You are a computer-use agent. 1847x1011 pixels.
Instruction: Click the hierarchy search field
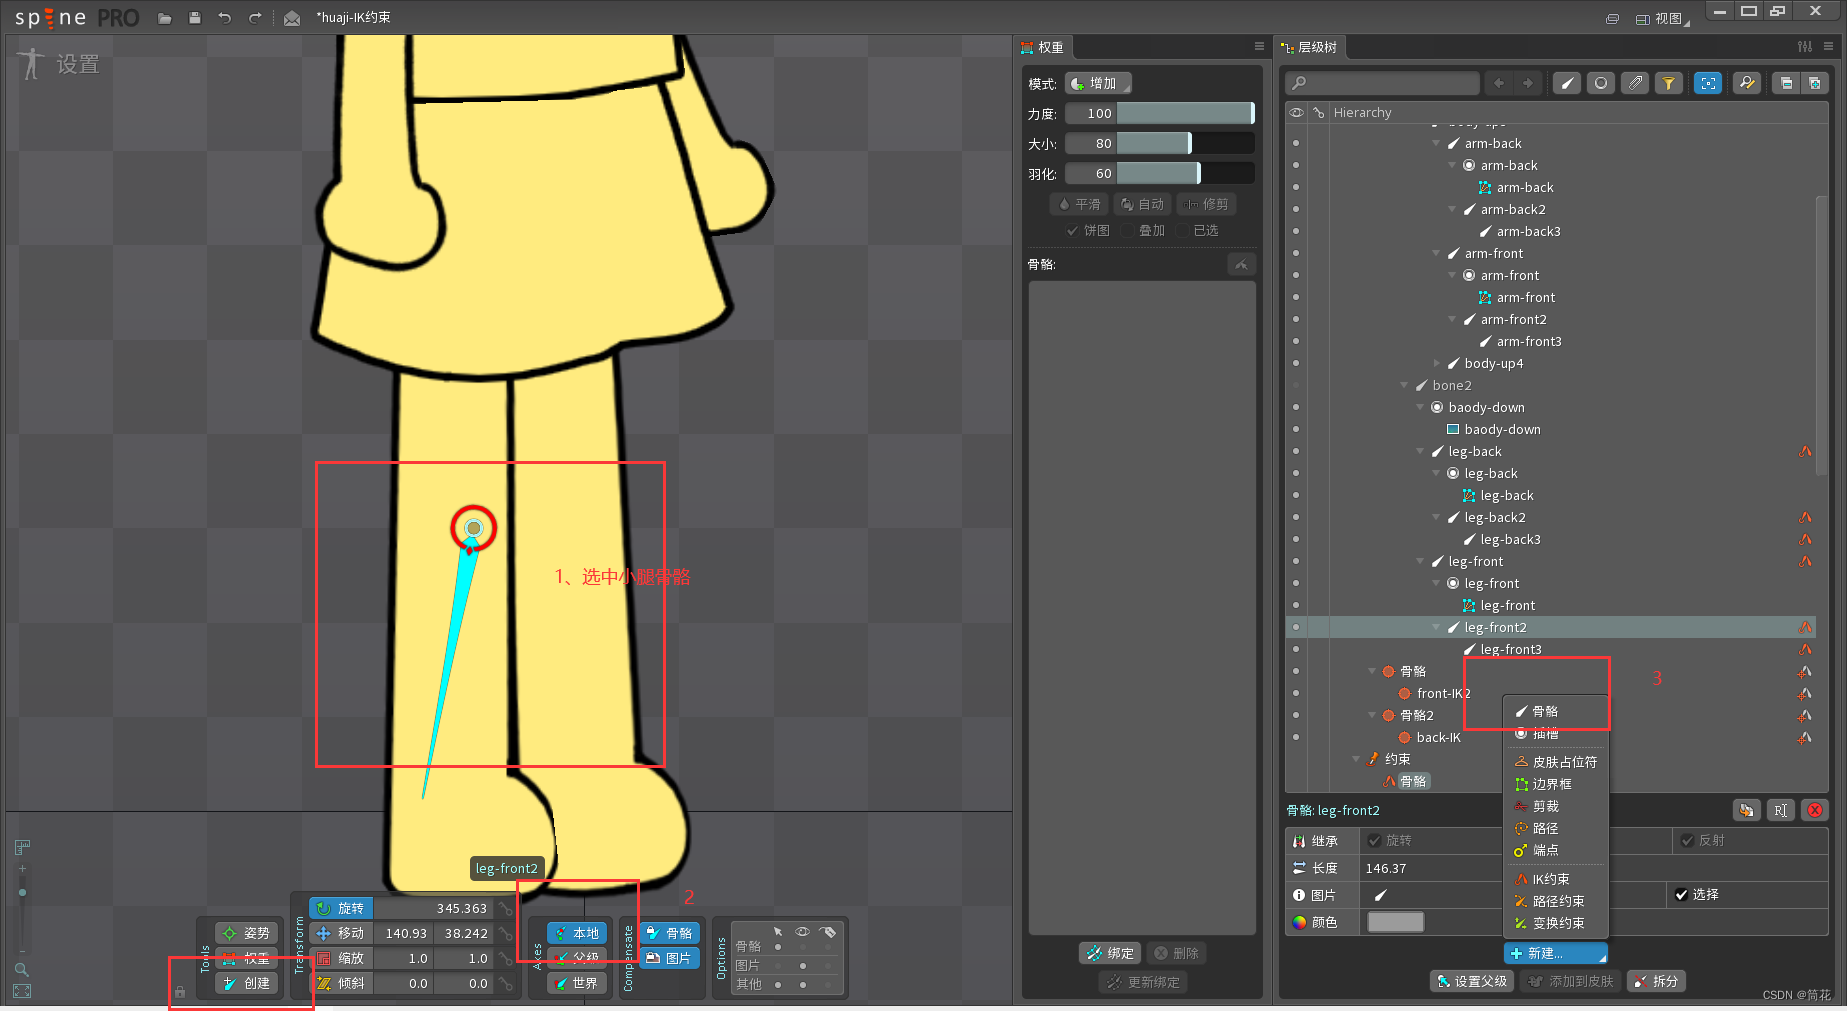(1382, 83)
